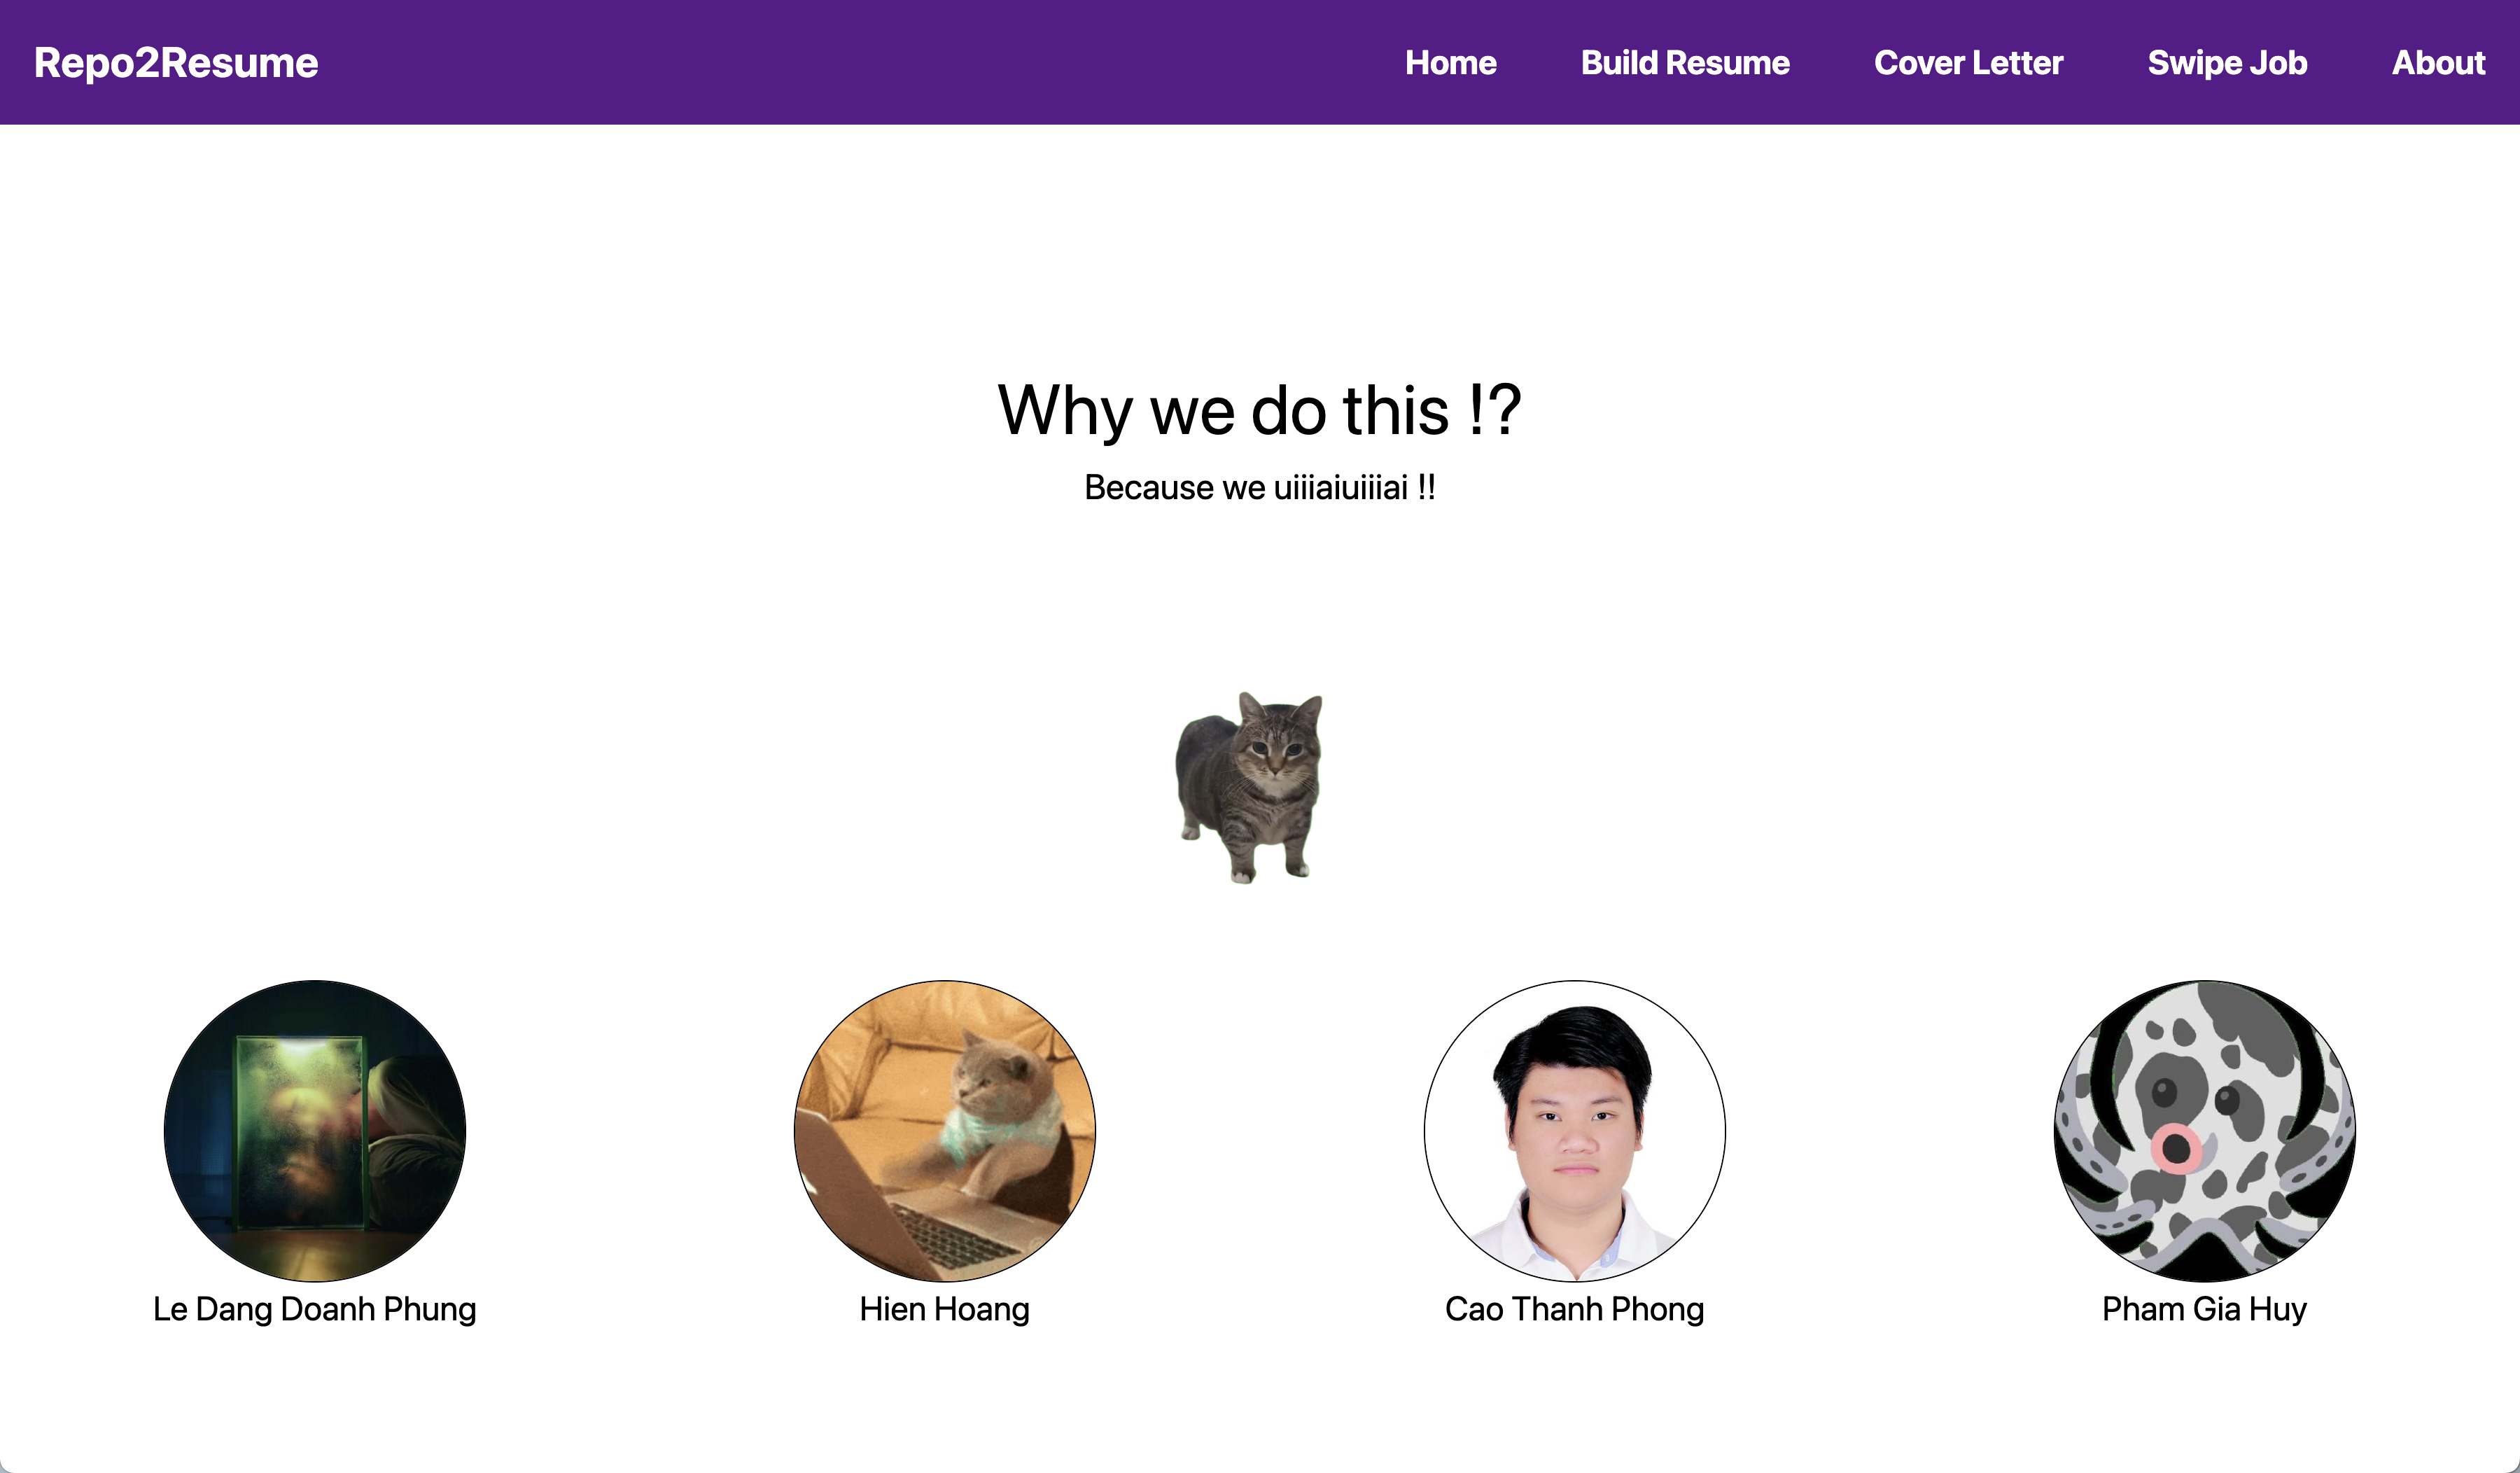This screenshot has height=1473, width=2520.
Task: Click the pink circle on the octopus avatar
Action: [x=2176, y=1148]
